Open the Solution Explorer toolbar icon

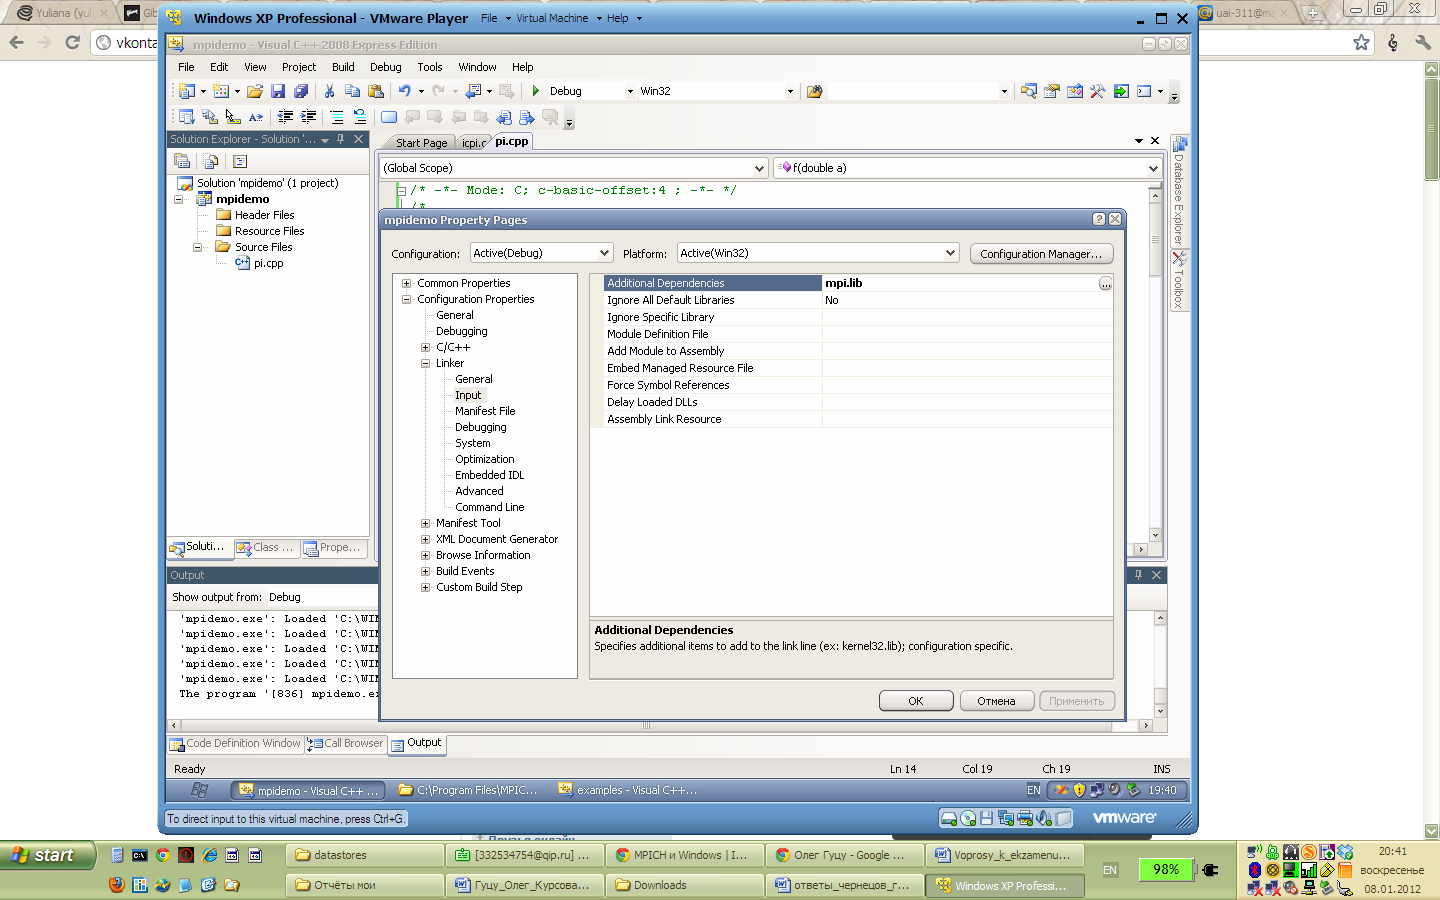pyautogui.click(x=1029, y=91)
